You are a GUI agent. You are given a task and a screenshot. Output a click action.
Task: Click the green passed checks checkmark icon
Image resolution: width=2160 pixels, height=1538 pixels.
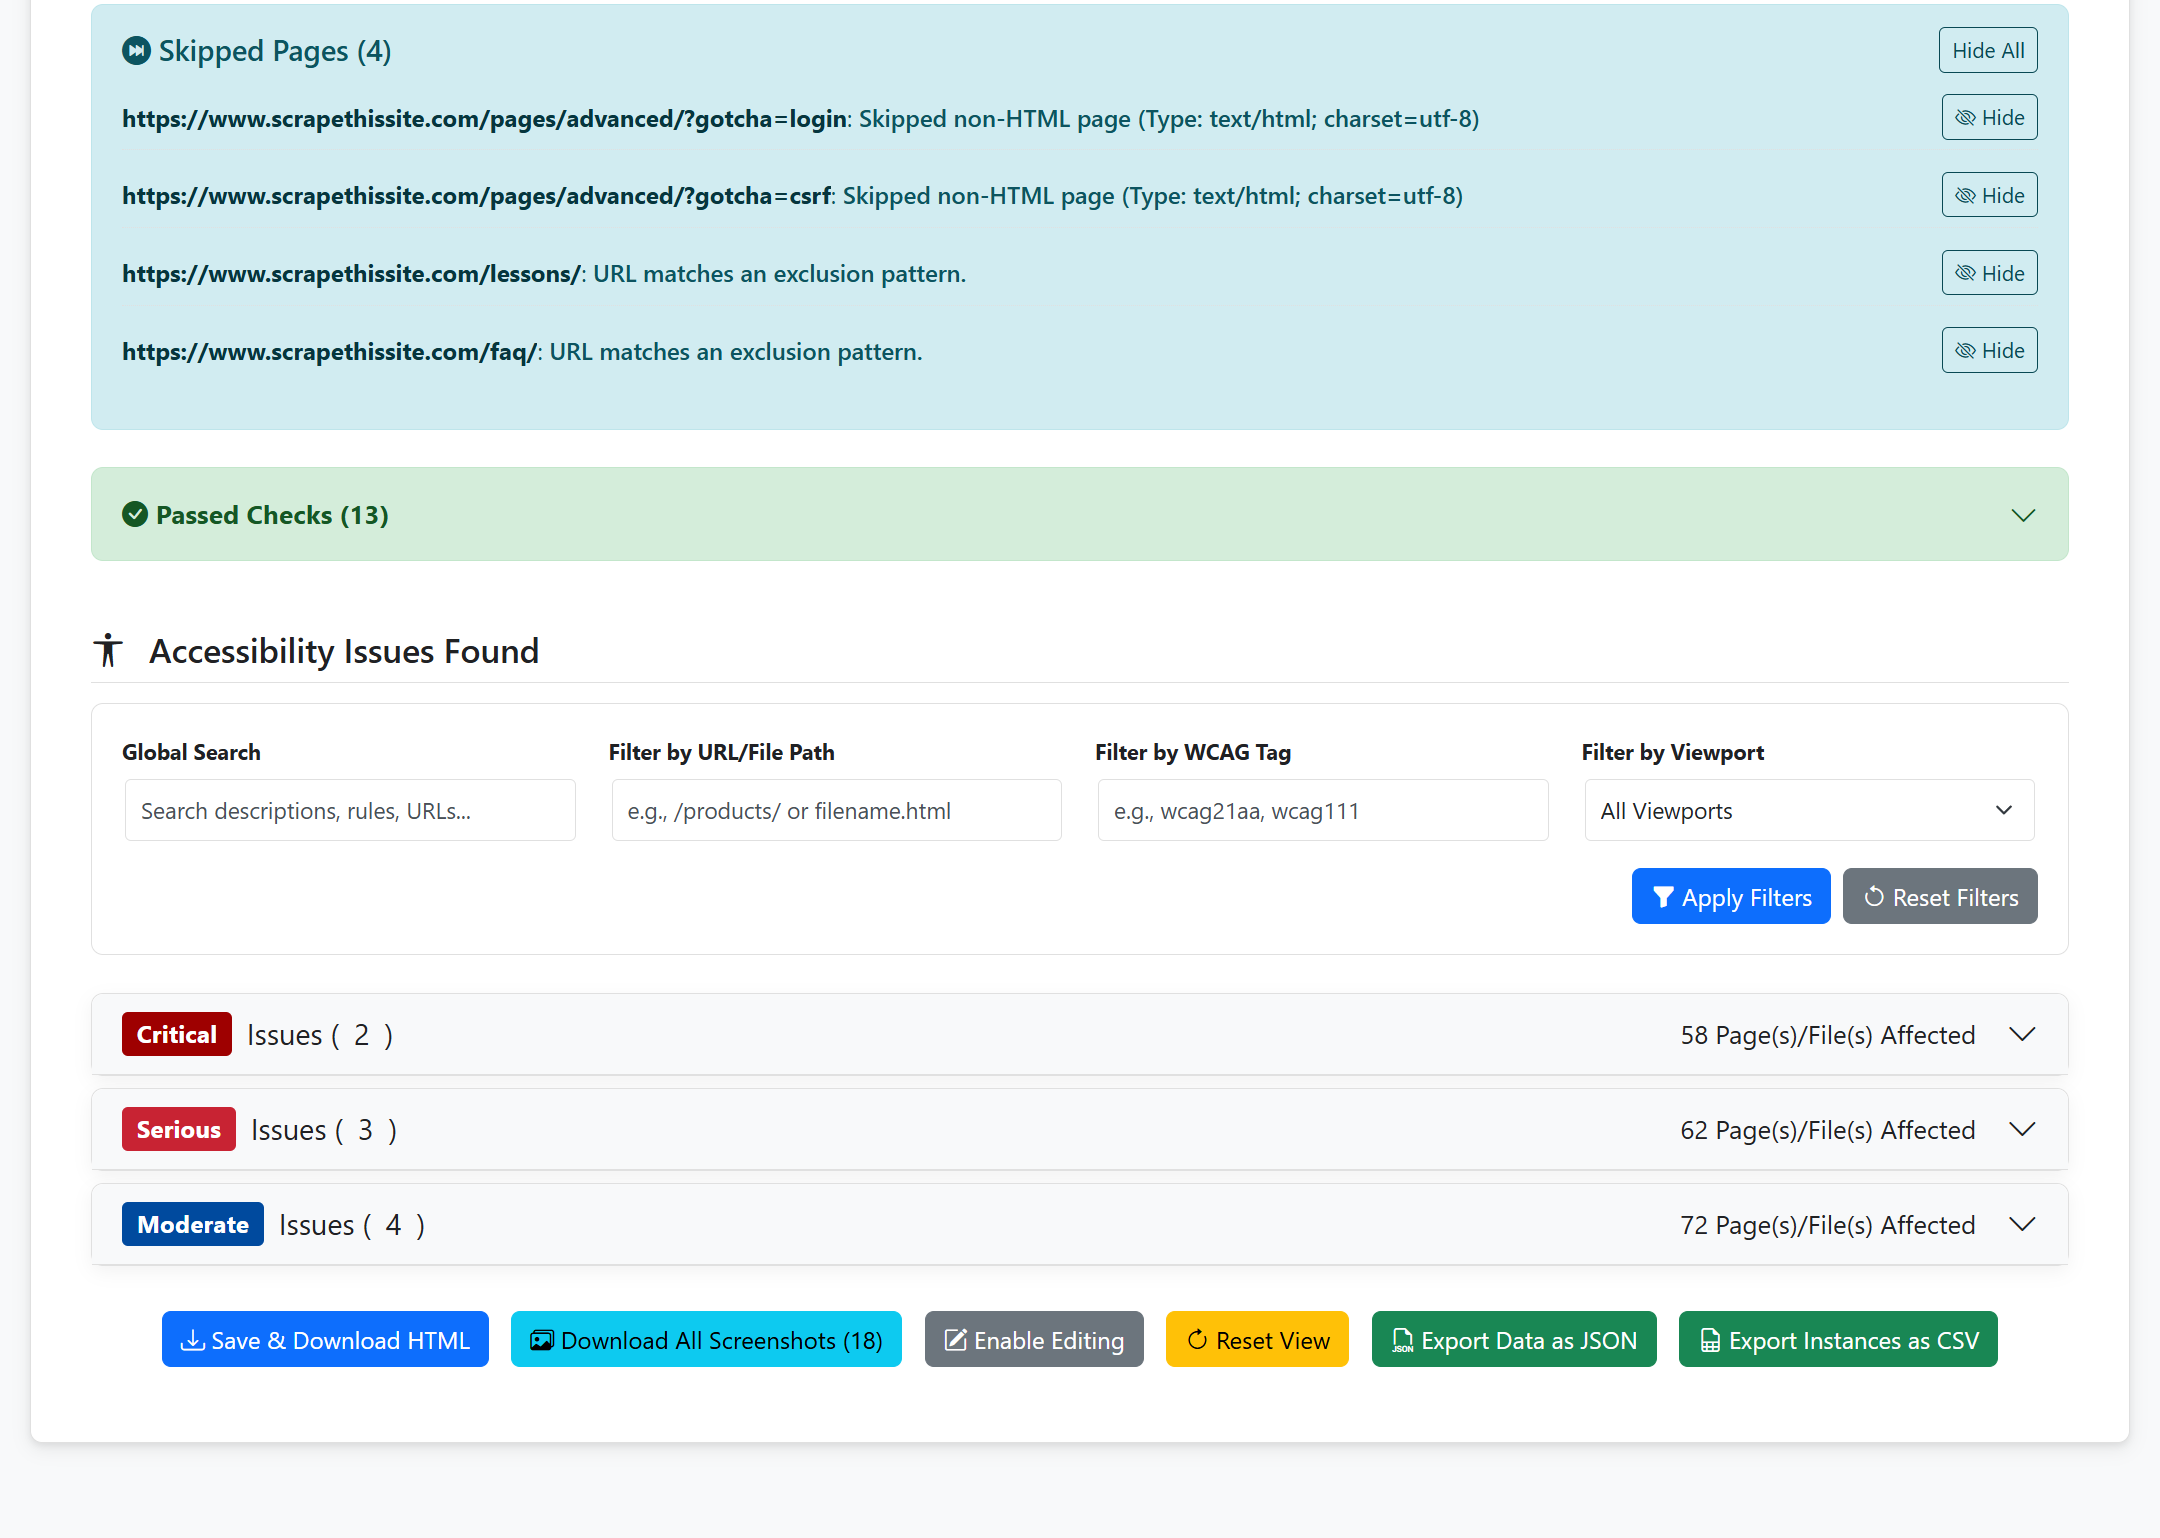click(x=135, y=514)
